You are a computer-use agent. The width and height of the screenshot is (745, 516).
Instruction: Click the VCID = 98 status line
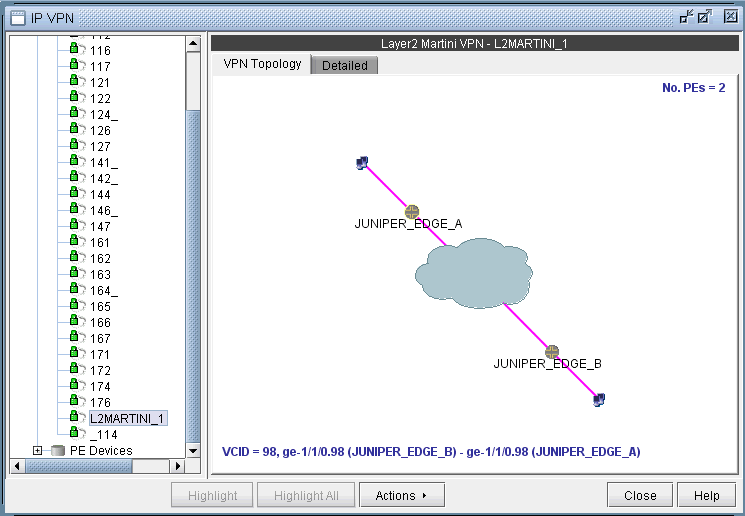click(x=431, y=452)
